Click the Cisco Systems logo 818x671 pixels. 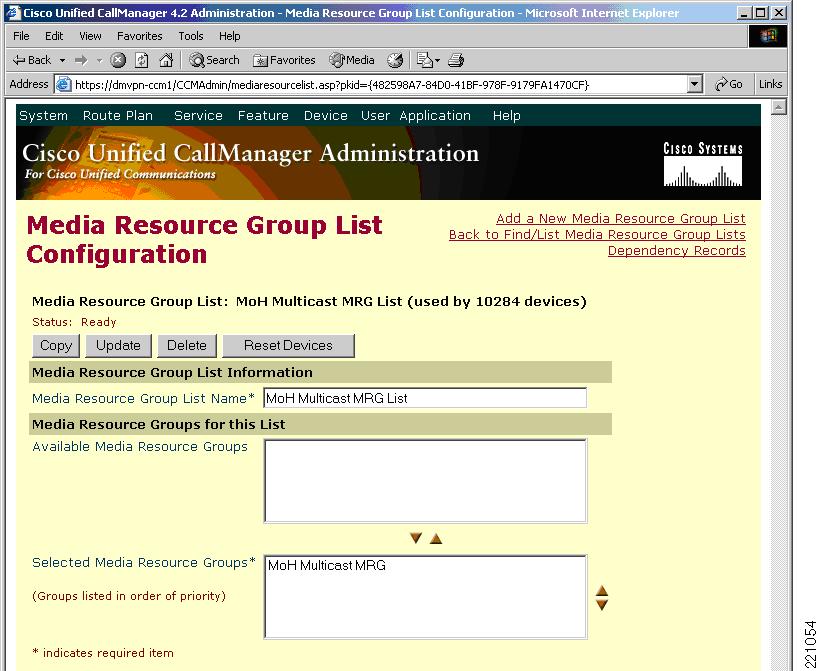tap(703, 164)
